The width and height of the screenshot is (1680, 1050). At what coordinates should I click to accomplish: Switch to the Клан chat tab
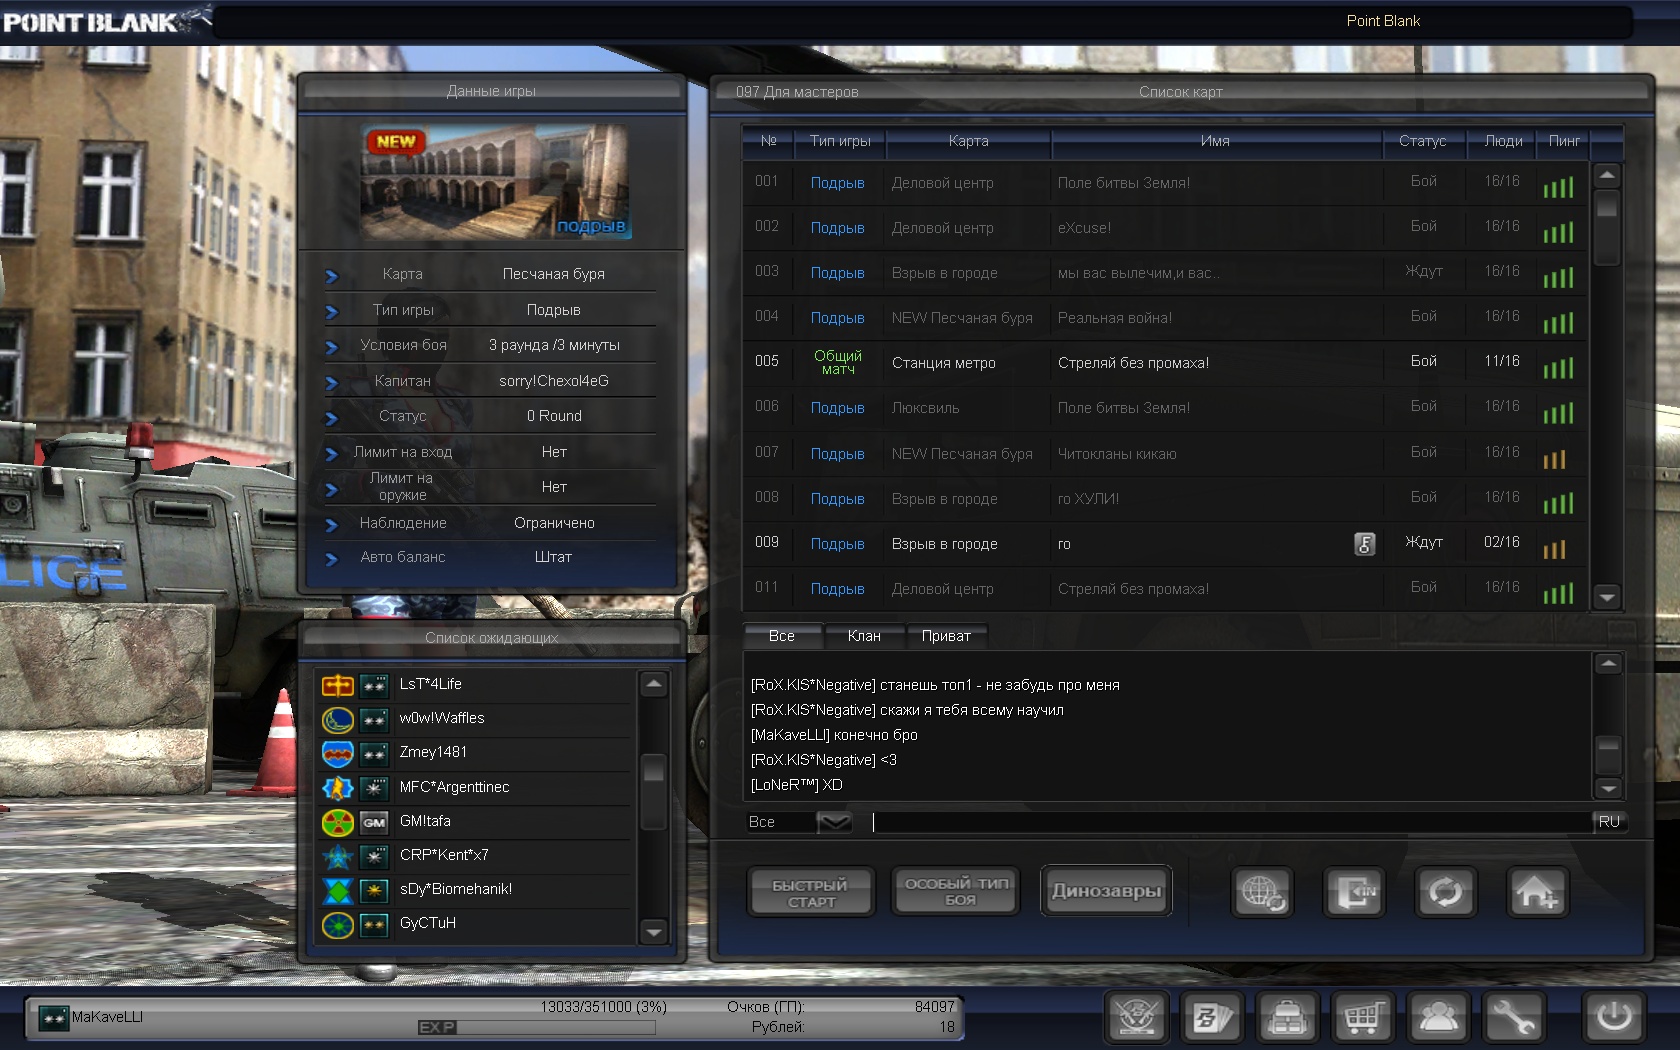point(864,636)
